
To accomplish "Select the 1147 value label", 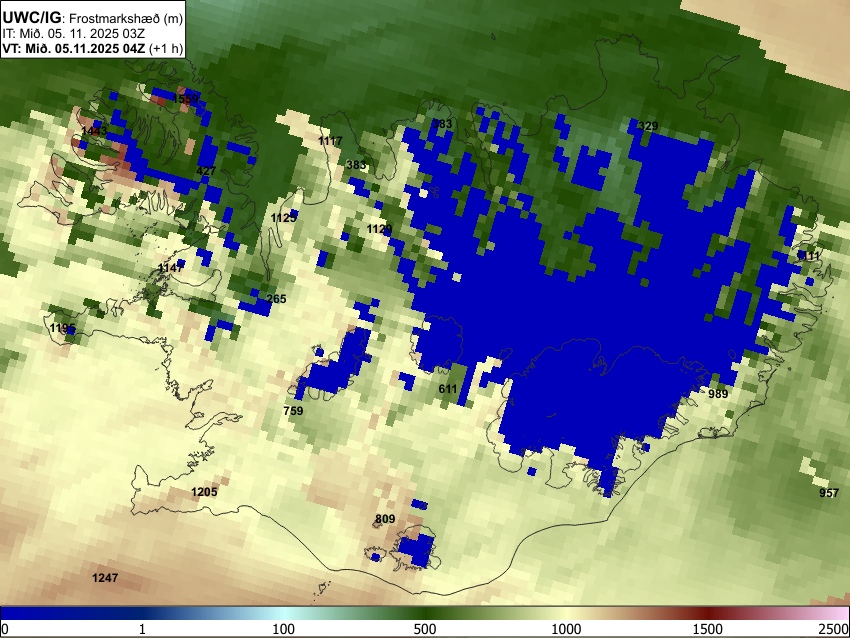I will click(171, 268).
